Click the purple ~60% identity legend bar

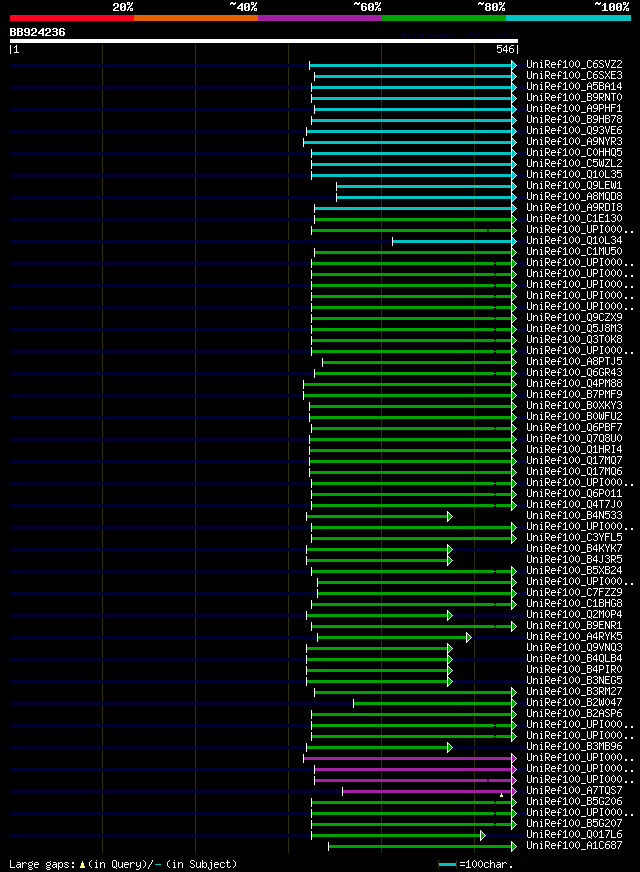(320, 18)
